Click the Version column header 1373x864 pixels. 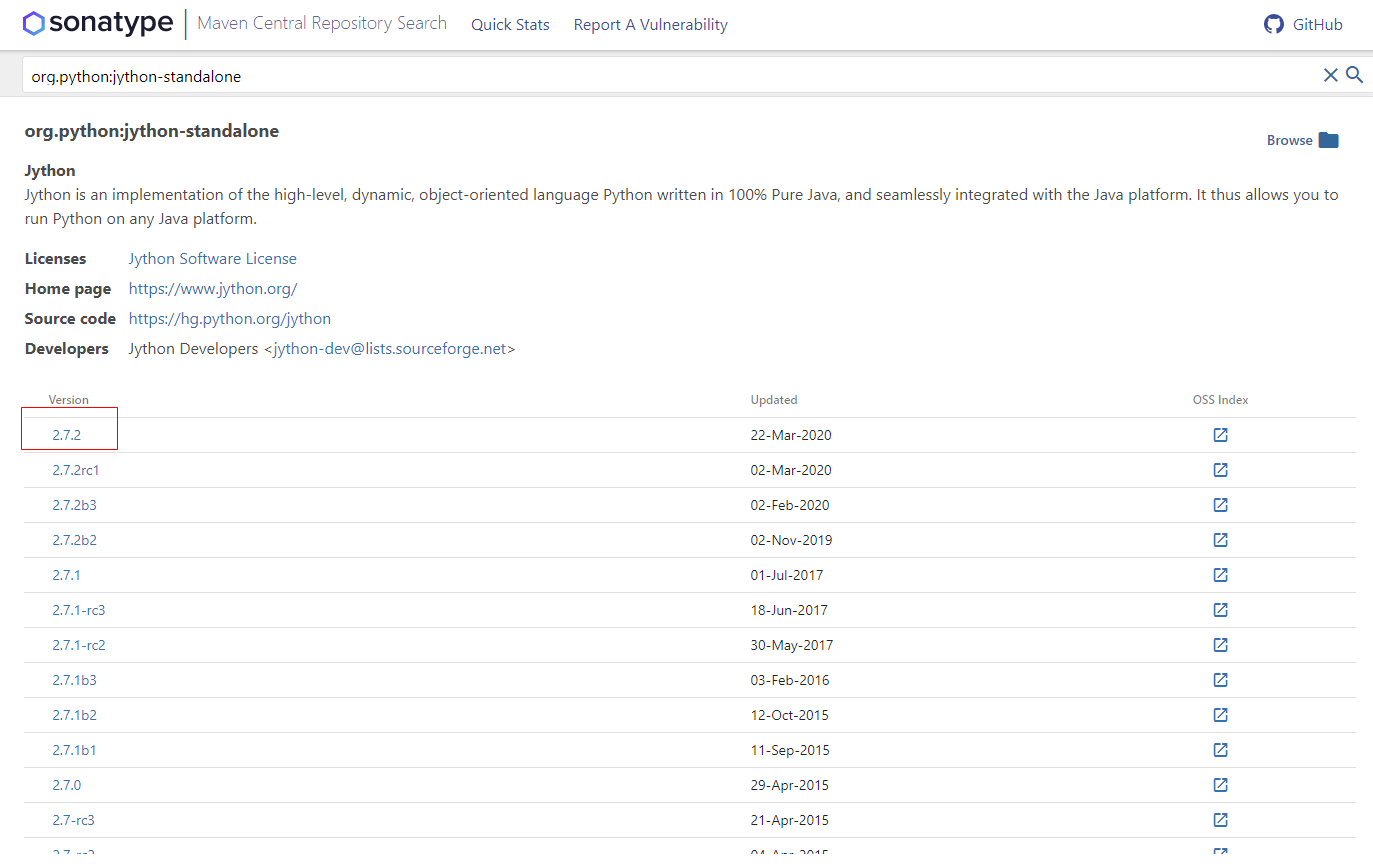click(x=68, y=399)
